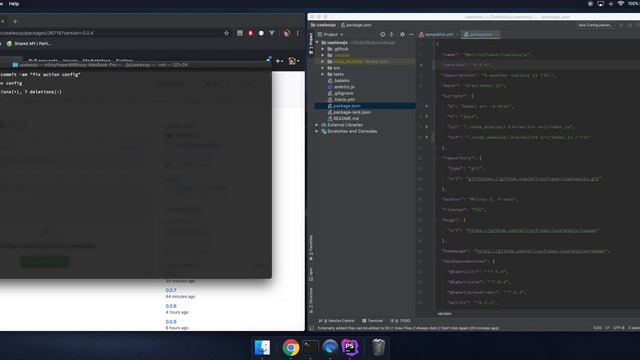Switch to the .yml editor tab
Viewport: 640px width, 360px height.
click(x=438, y=35)
